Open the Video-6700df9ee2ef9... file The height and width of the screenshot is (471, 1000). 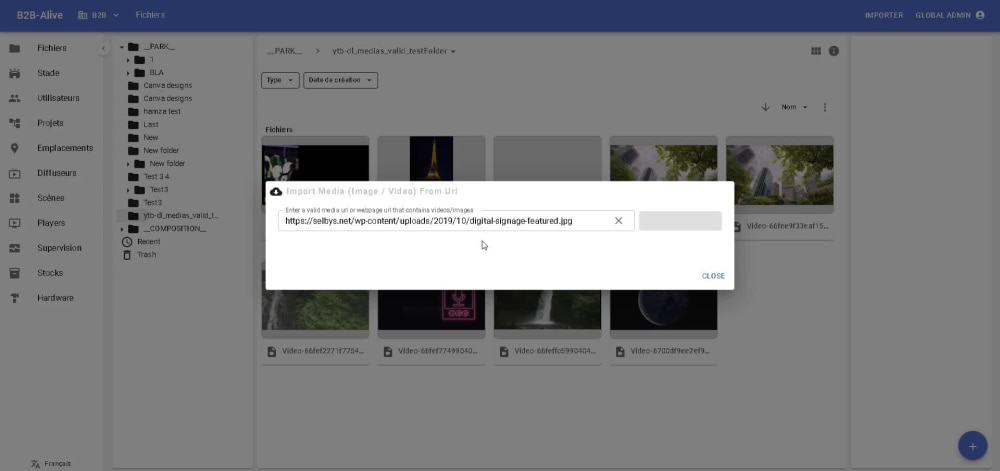663,351
